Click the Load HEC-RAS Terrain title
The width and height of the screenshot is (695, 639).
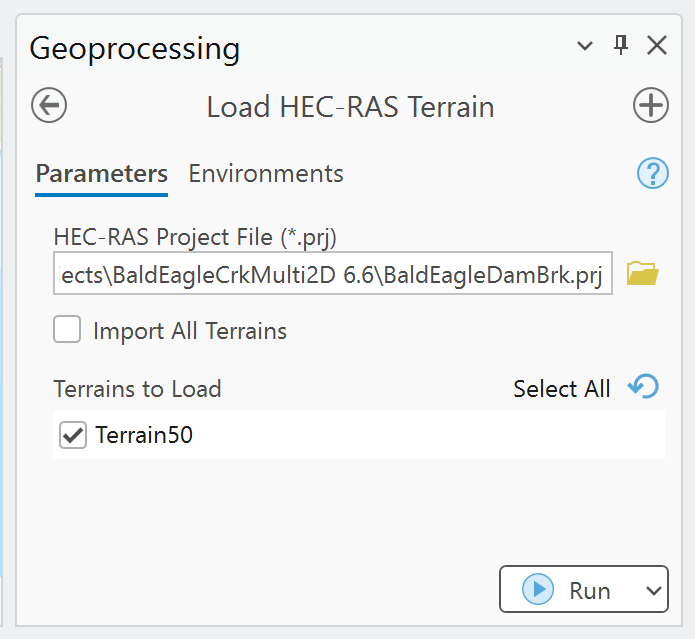350,107
